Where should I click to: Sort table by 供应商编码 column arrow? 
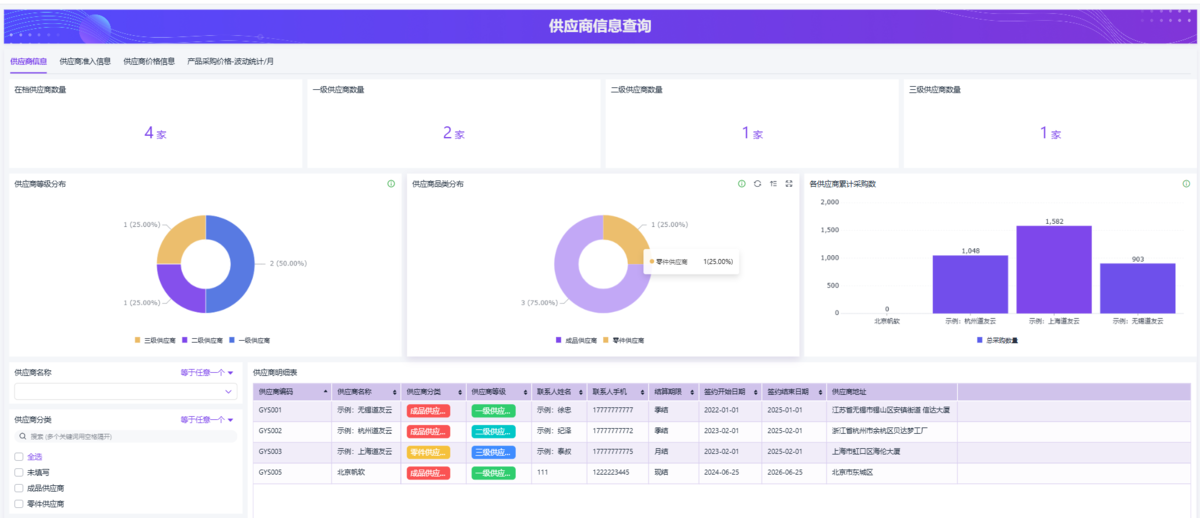click(x=323, y=393)
